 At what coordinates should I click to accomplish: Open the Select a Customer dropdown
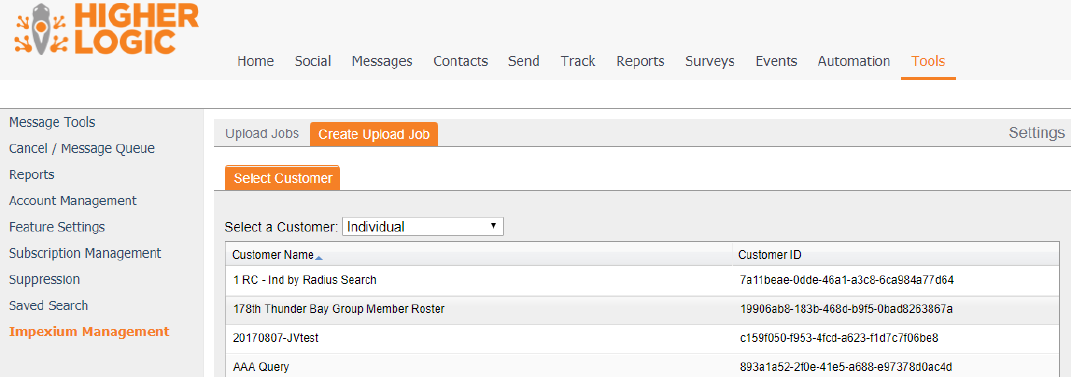click(422, 227)
